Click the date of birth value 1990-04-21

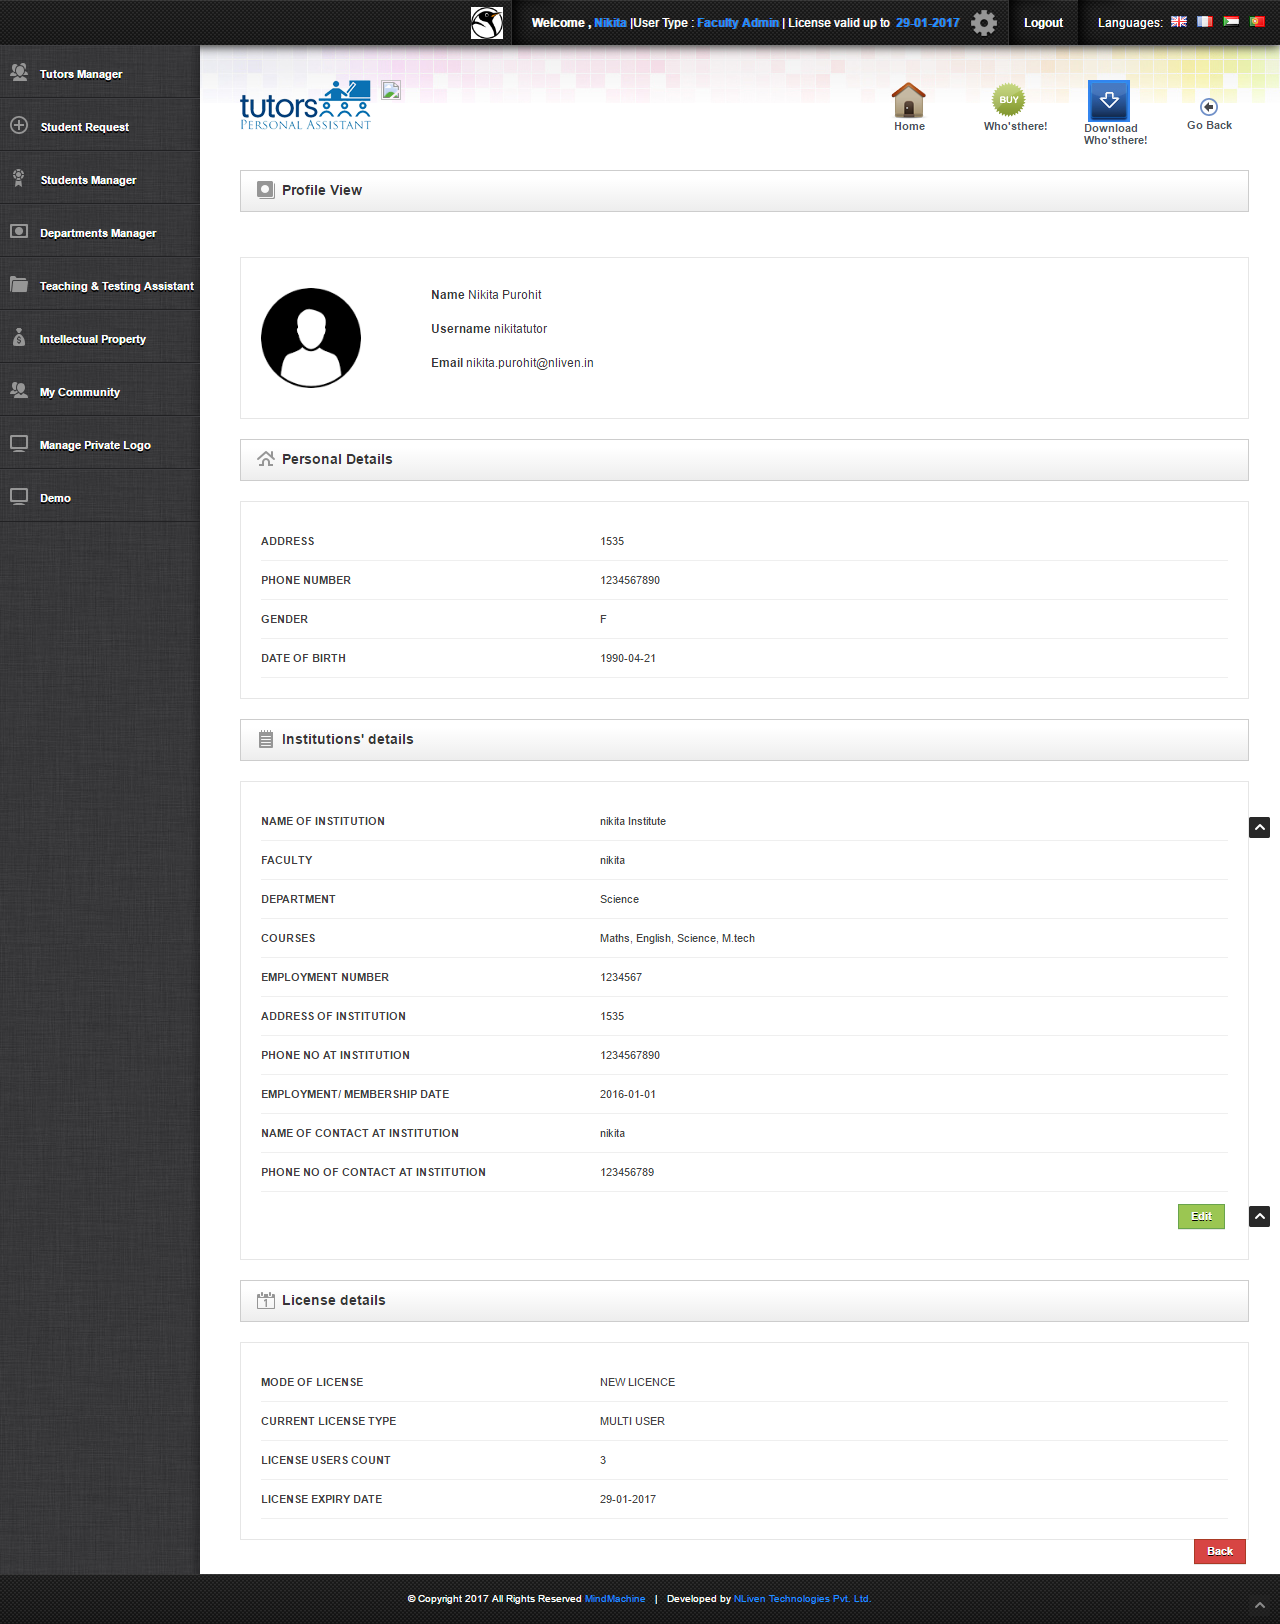[x=628, y=658]
